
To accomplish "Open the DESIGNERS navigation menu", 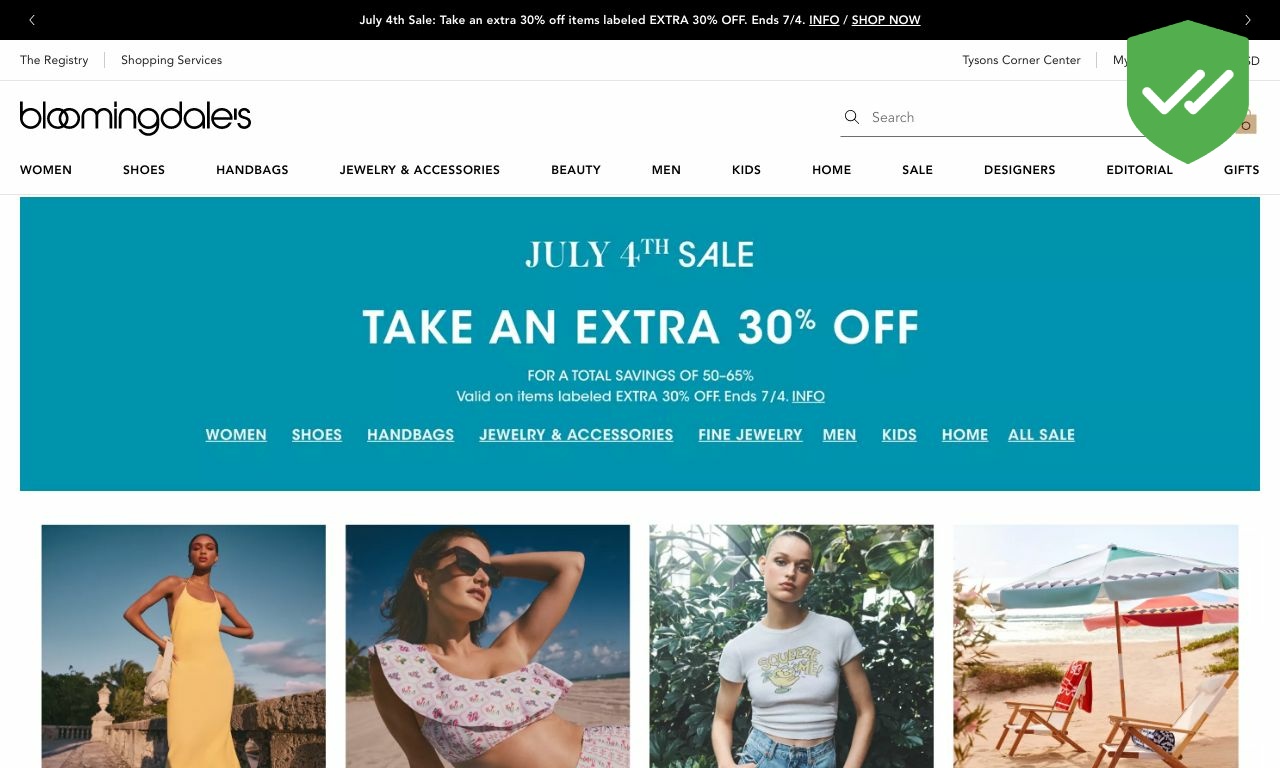I will tap(1020, 170).
